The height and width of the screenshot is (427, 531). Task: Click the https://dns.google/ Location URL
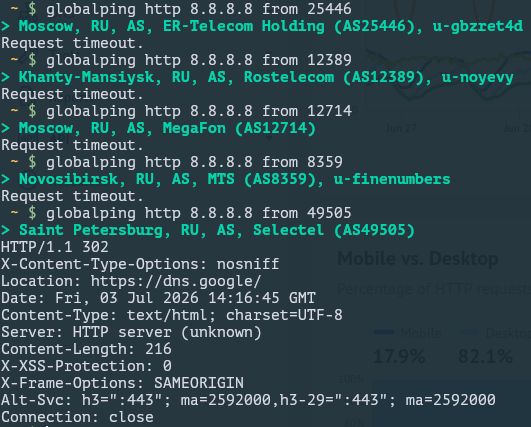[x=176, y=281]
